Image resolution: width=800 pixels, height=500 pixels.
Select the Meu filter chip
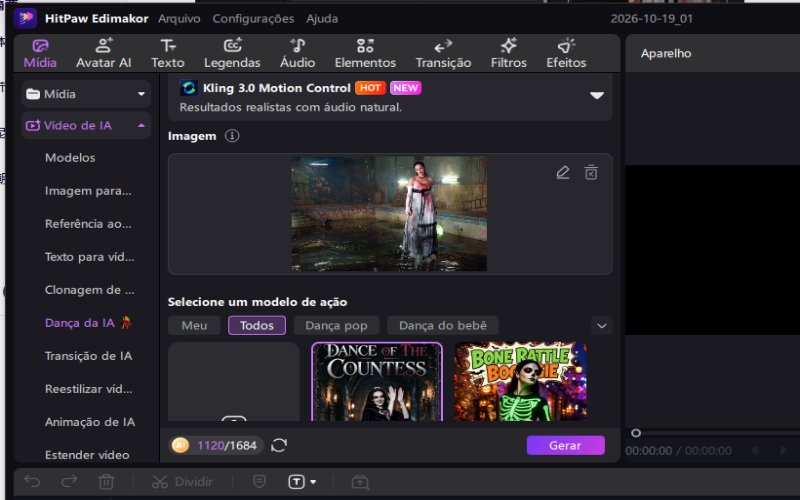pos(194,326)
